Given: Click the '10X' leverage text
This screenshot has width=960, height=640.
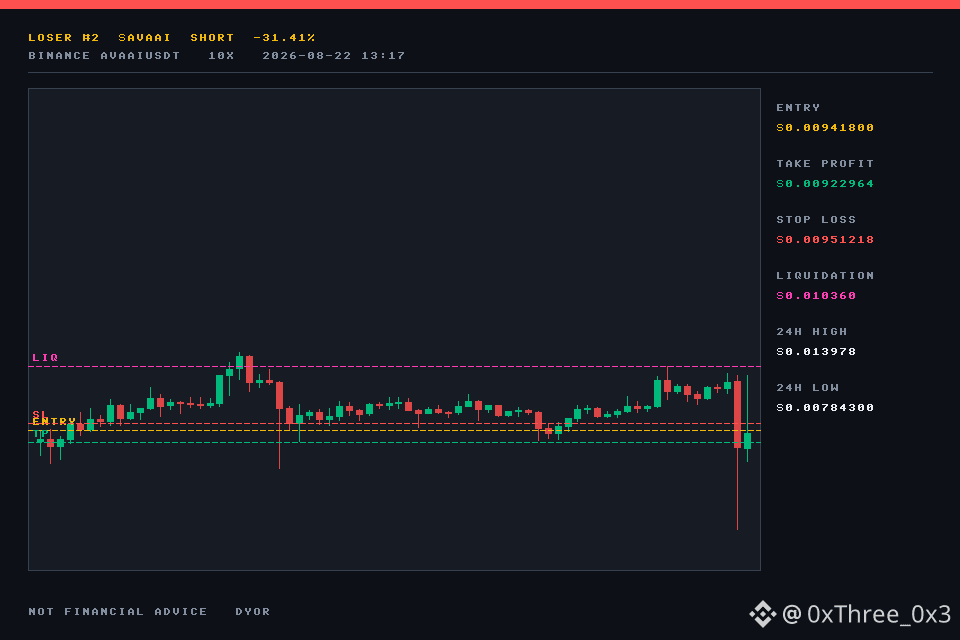Looking at the screenshot, I should coord(221,56).
